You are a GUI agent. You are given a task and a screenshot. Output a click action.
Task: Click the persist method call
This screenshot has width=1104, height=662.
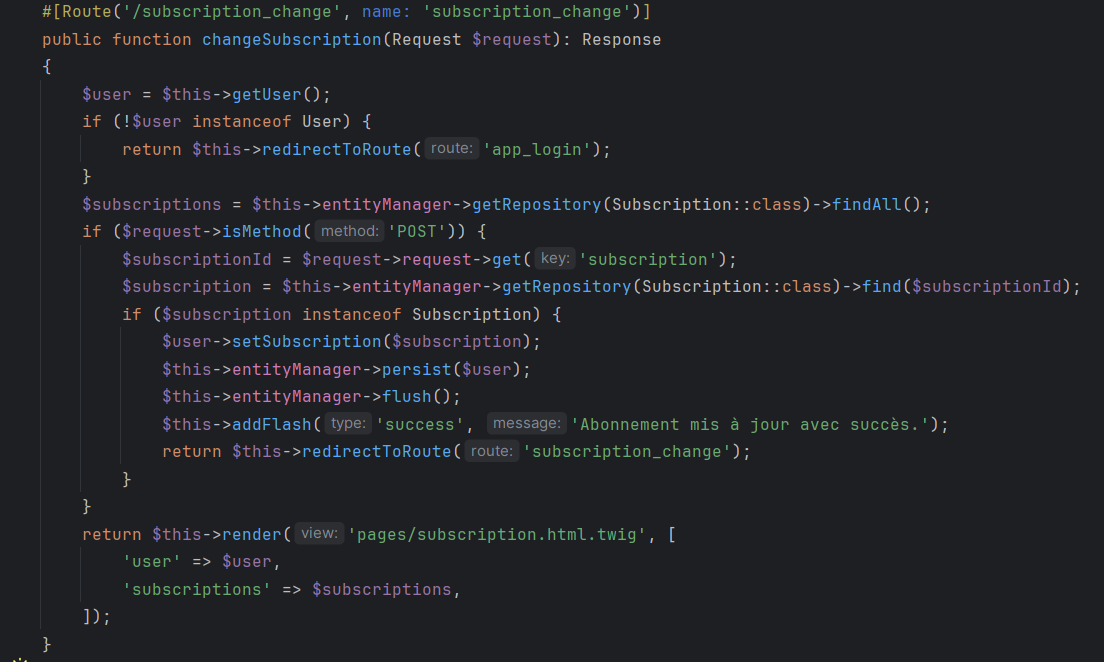tap(416, 369)
